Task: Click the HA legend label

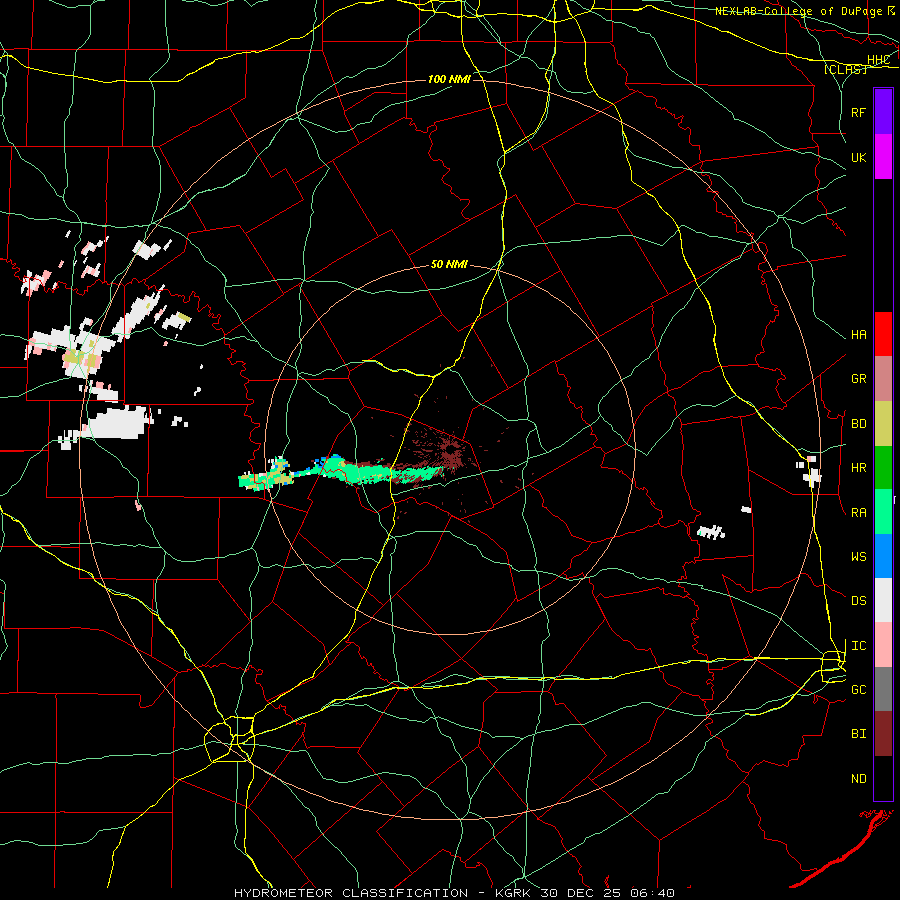Action: 858,334
